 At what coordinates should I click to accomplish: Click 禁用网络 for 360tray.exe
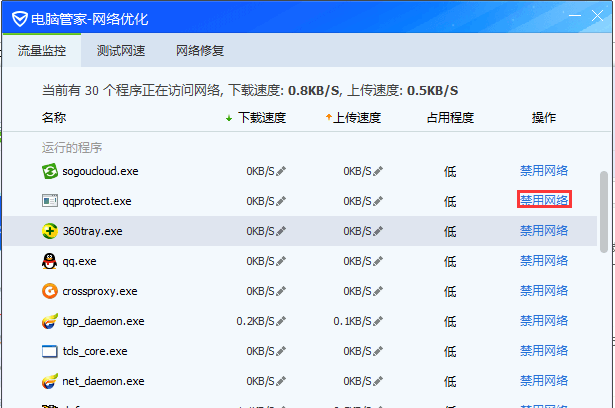point(544,231)
